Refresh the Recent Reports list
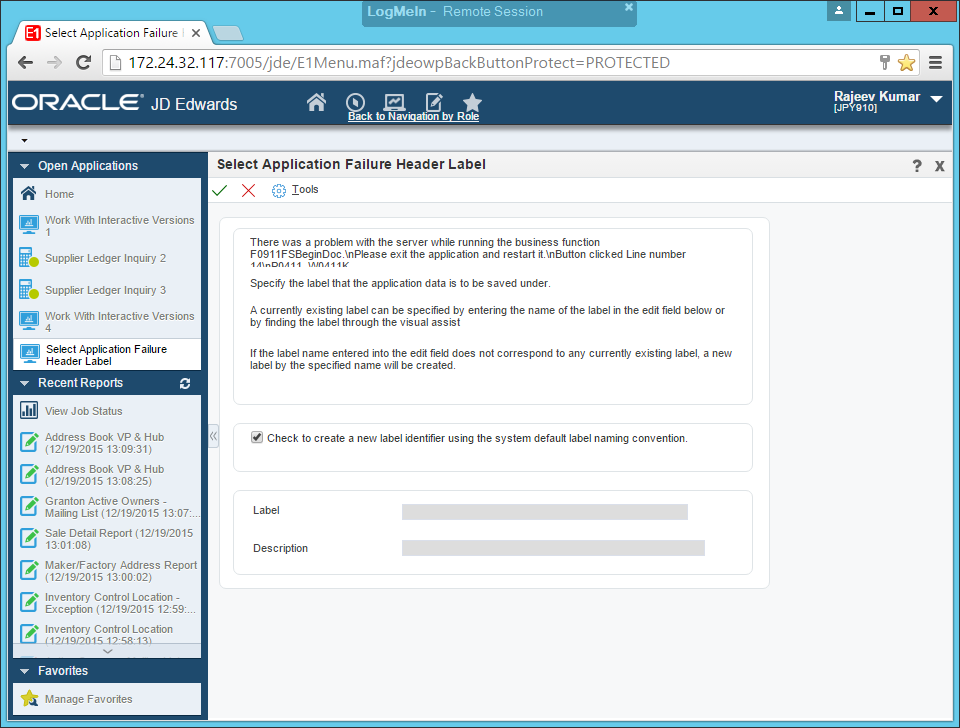 click(x=185, y=383)
